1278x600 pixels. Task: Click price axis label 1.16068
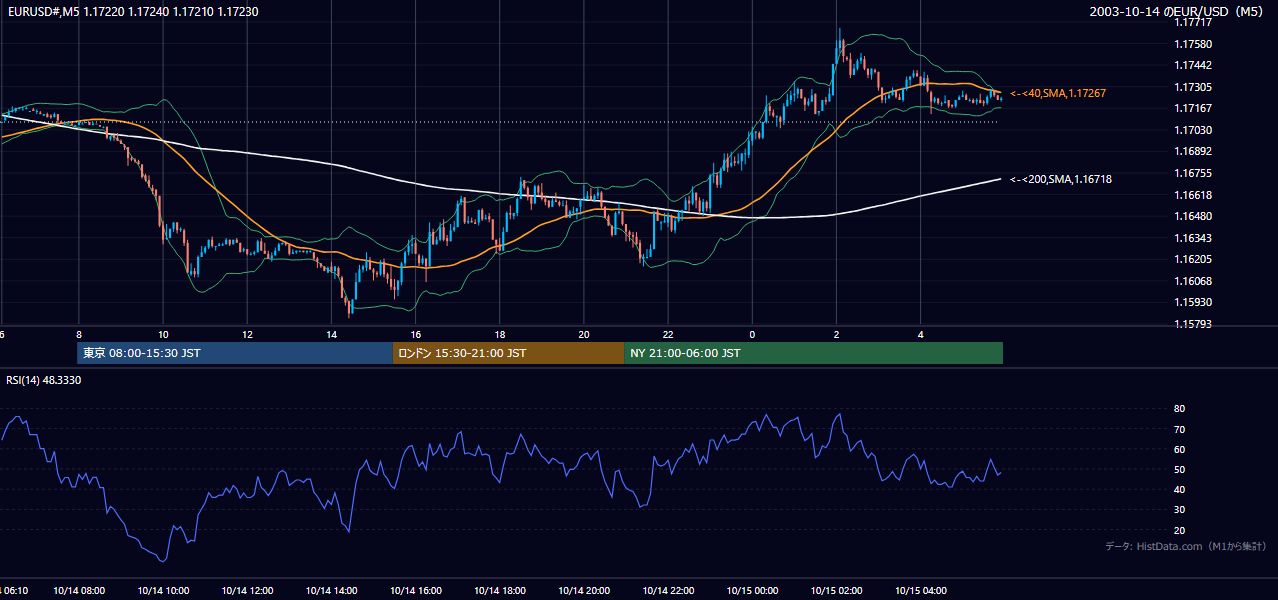click(1193, 281)
